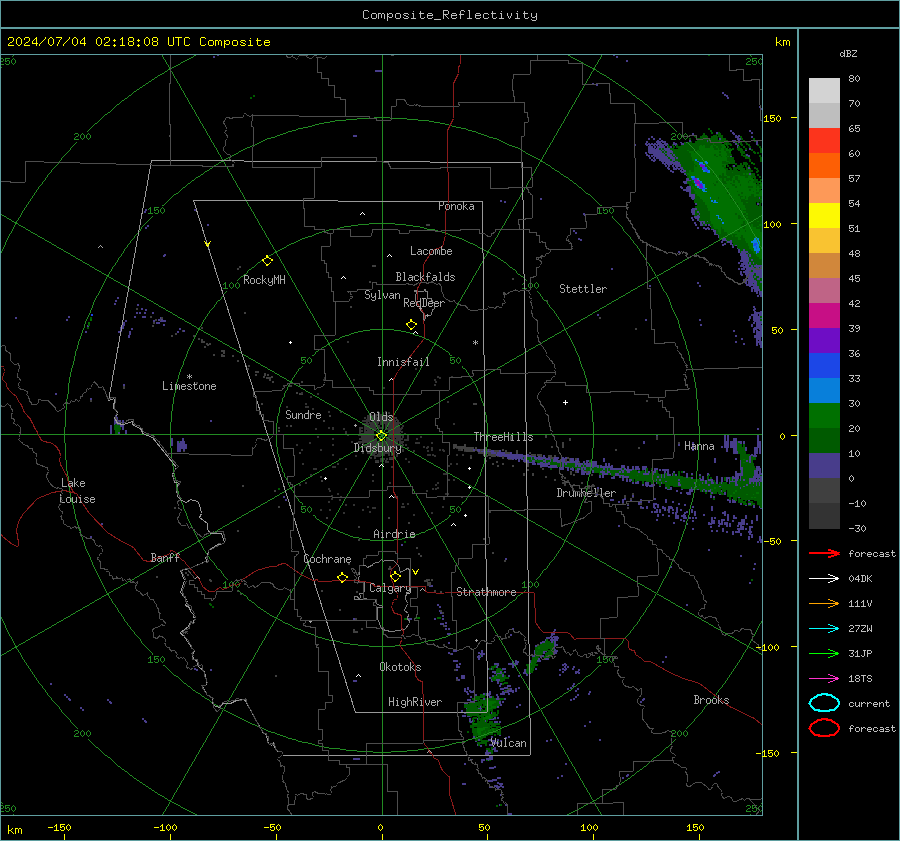
Task: Click the green 31JP arrow in legend
Action: [x=824, y=653]
